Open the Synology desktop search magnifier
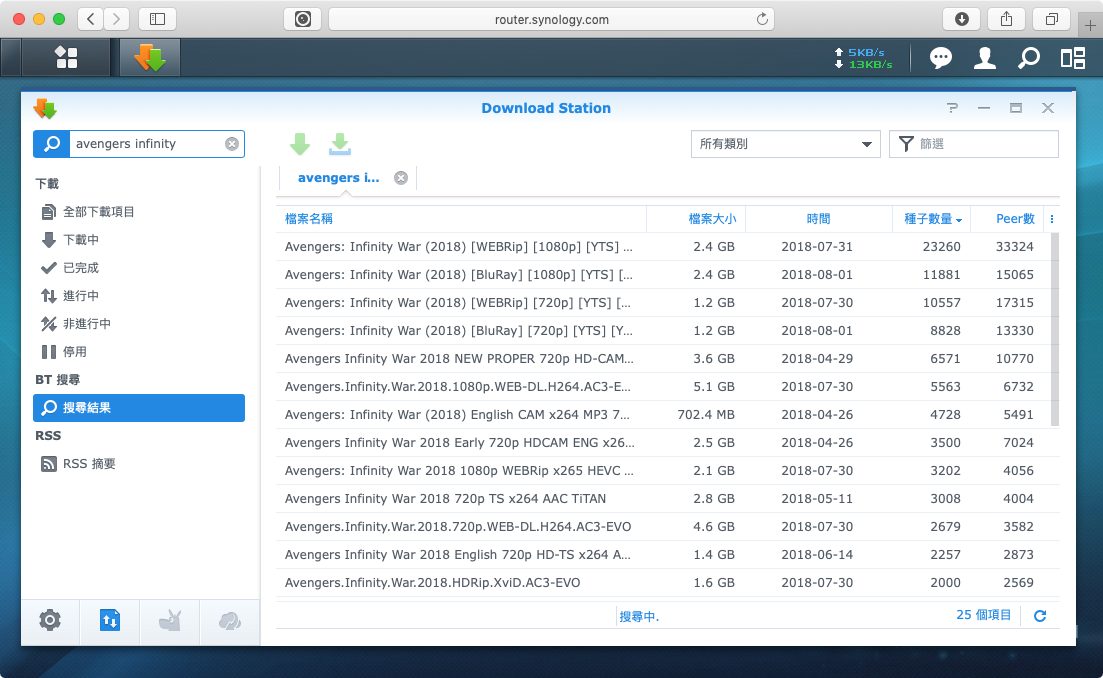The image size is (1103, 678). [x=1028, y=58]
